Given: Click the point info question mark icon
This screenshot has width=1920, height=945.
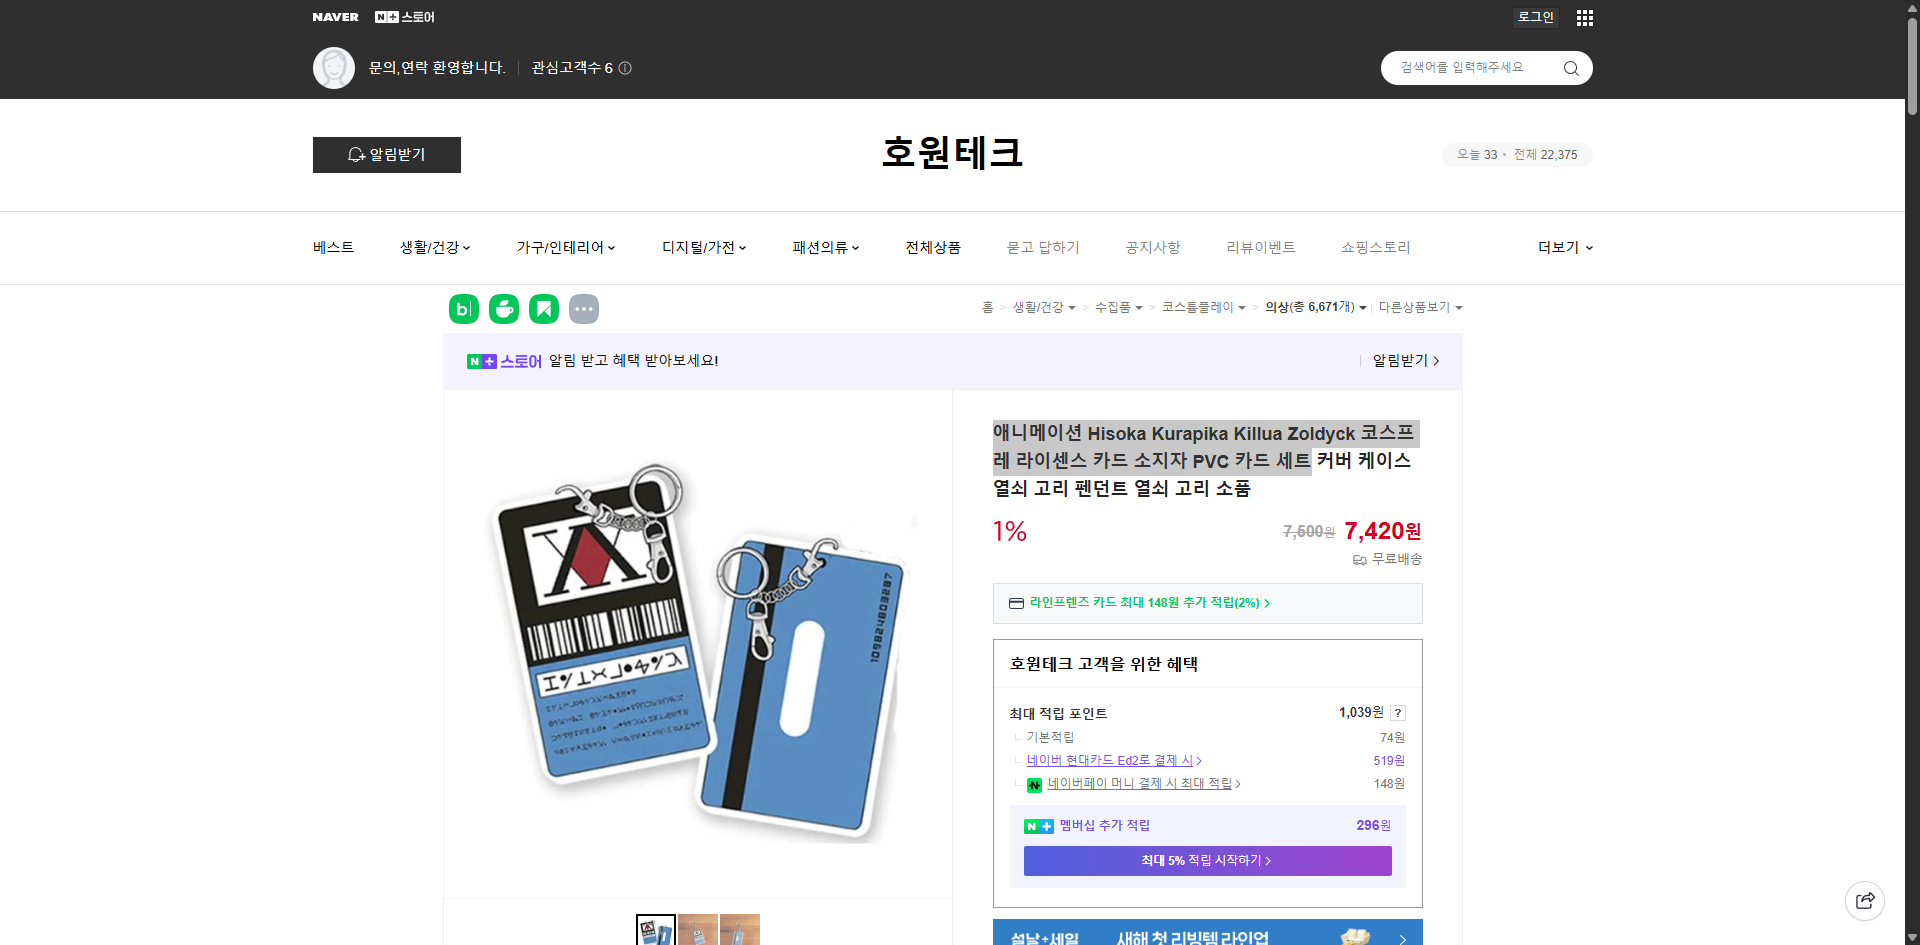Looking at the screenshot, I should click(x=1398, y=713).
